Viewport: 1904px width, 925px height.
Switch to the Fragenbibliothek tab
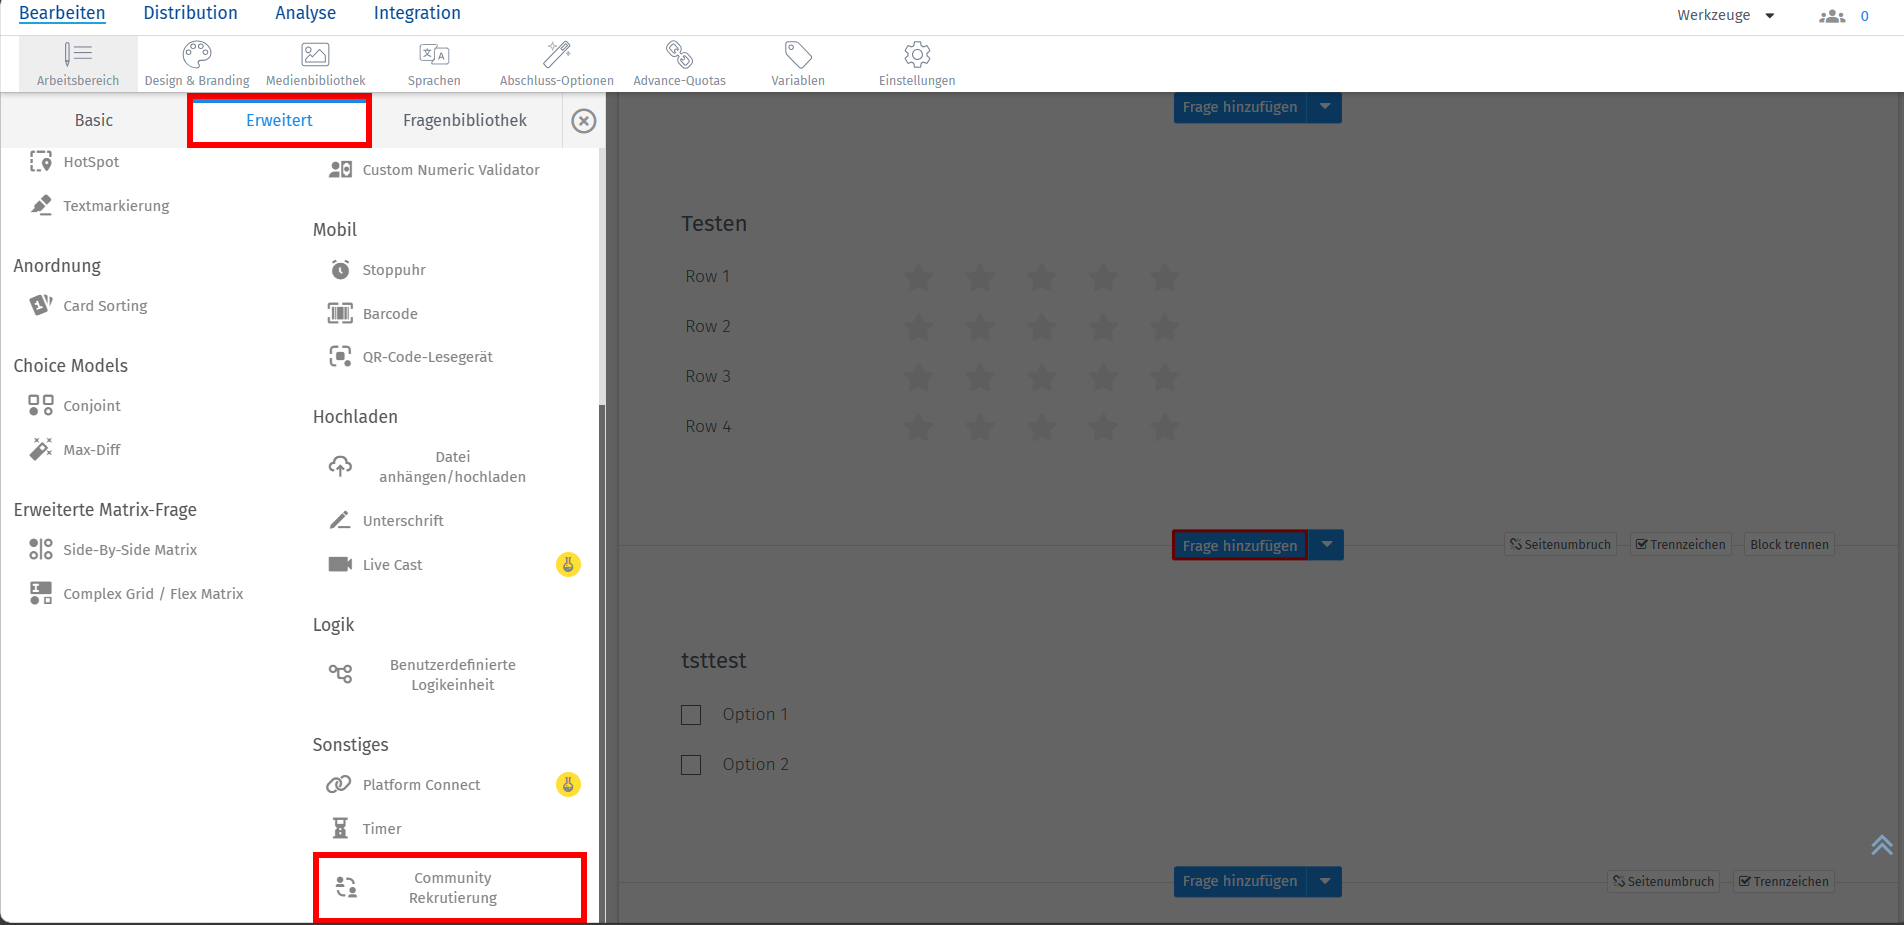click(x=465, y=120)
